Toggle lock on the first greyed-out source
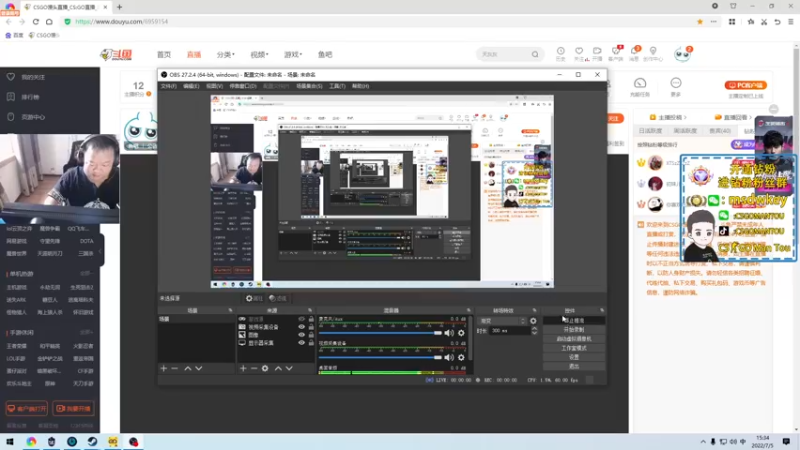 click(x=311, y=319)
